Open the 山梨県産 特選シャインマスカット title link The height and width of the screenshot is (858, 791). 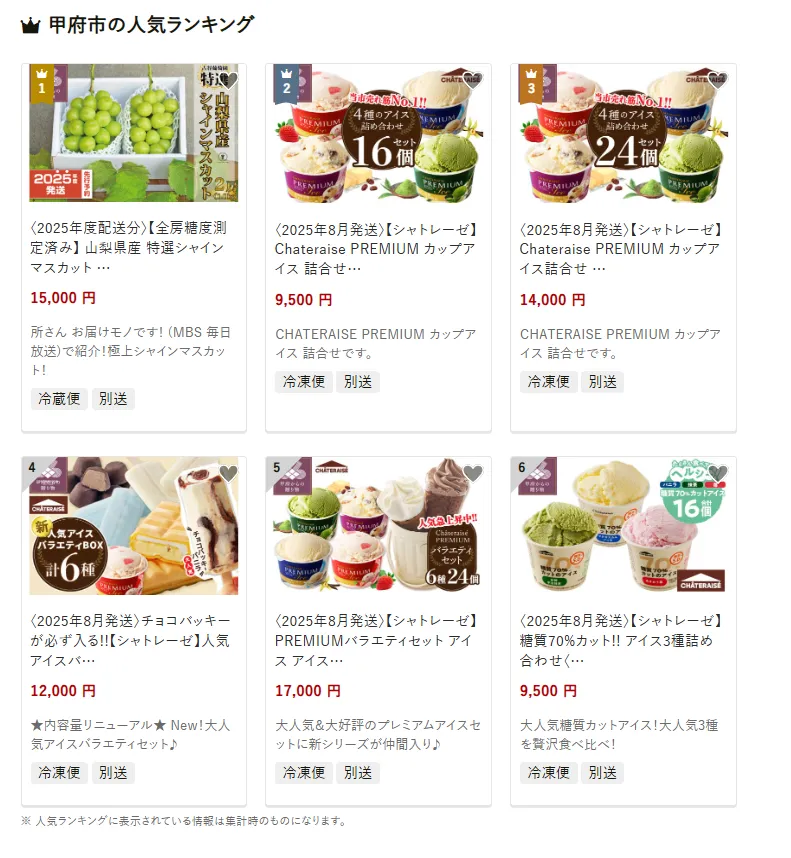(x=129, y=248)
